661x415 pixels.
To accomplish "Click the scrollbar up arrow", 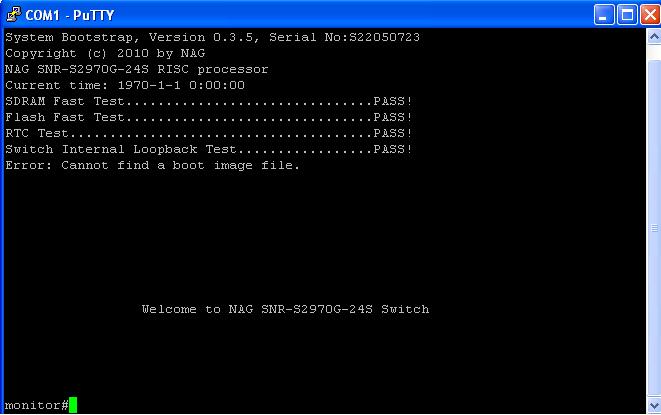I will 654,37.
